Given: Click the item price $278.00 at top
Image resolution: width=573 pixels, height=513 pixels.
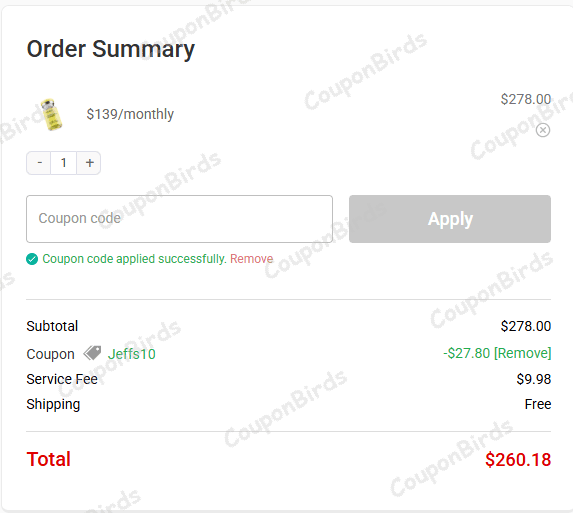Looking at the screenshot, I should 525,99.
